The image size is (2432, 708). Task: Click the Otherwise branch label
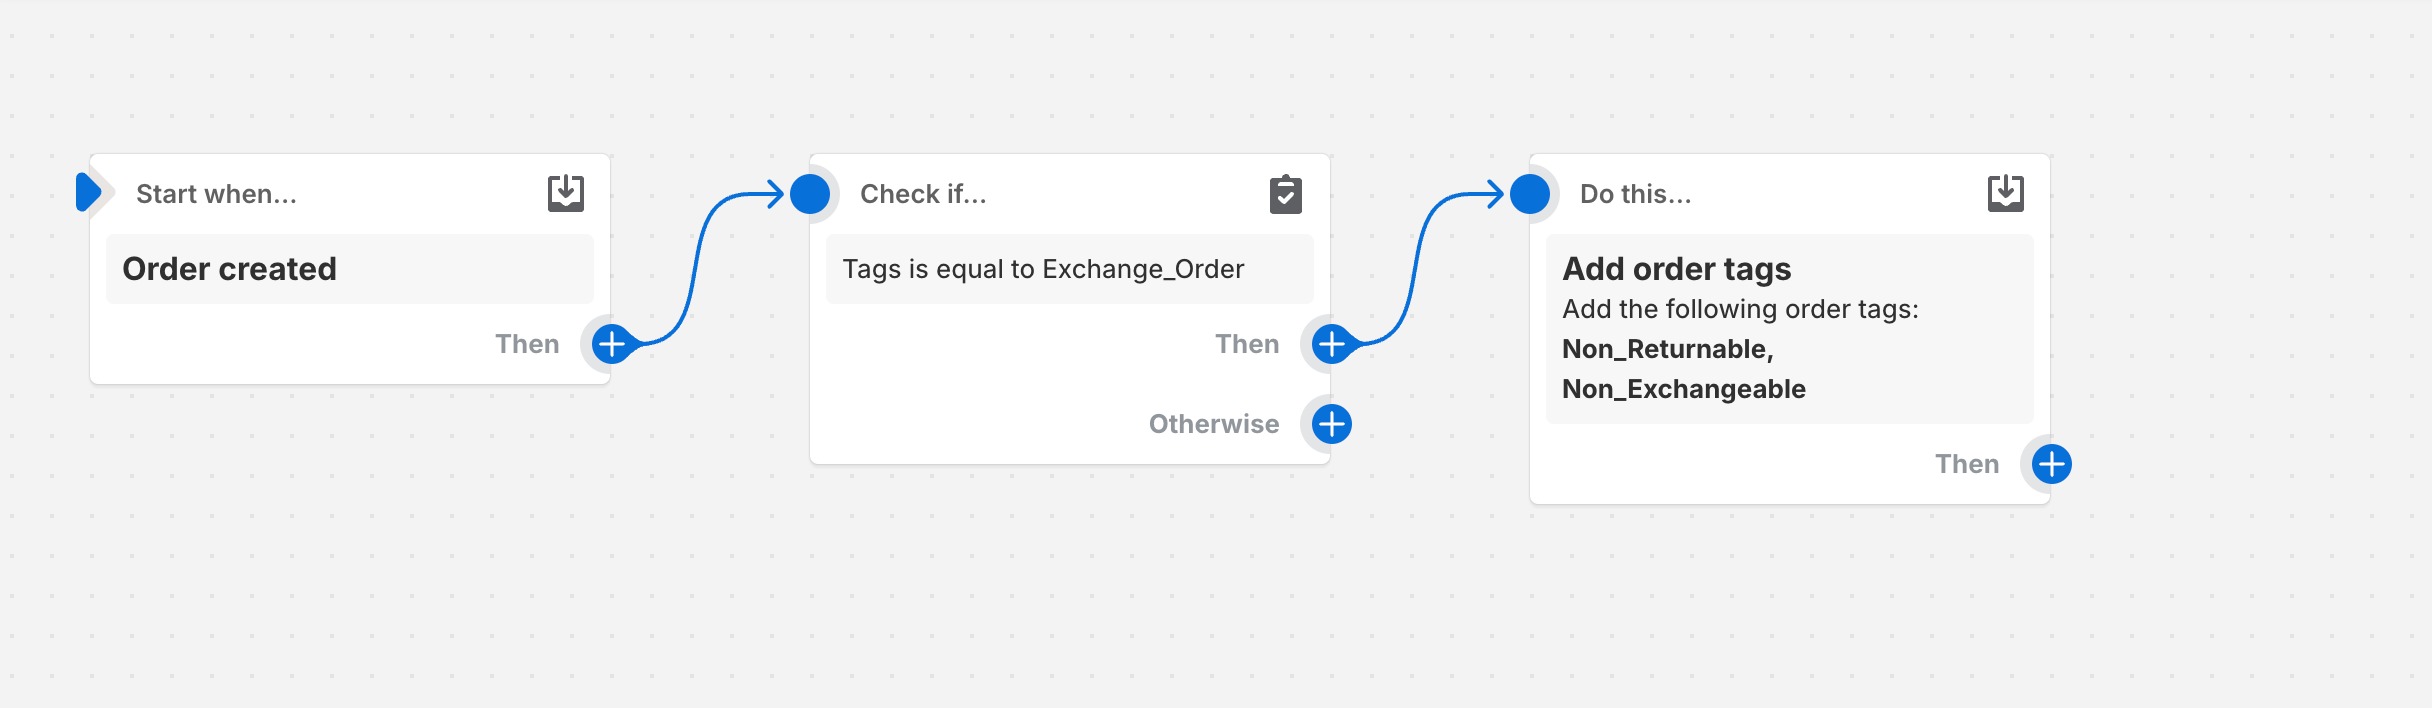1214,424
